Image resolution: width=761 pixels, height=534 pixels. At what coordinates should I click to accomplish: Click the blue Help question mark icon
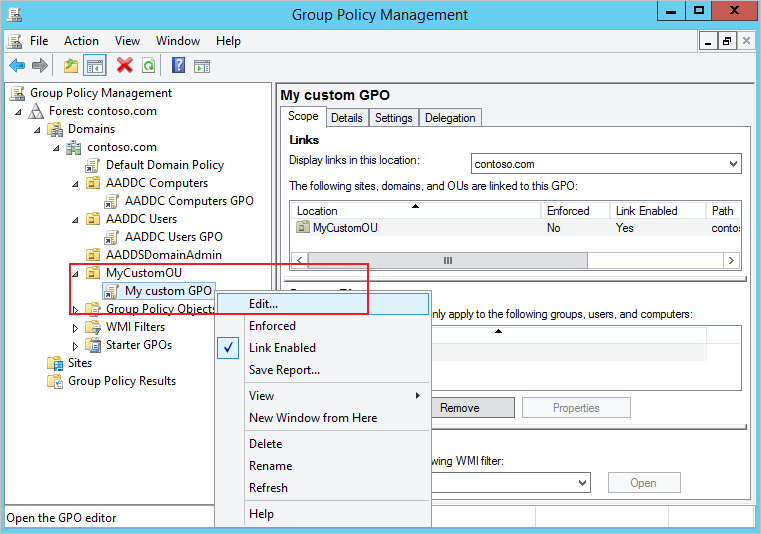pos(178,65)
